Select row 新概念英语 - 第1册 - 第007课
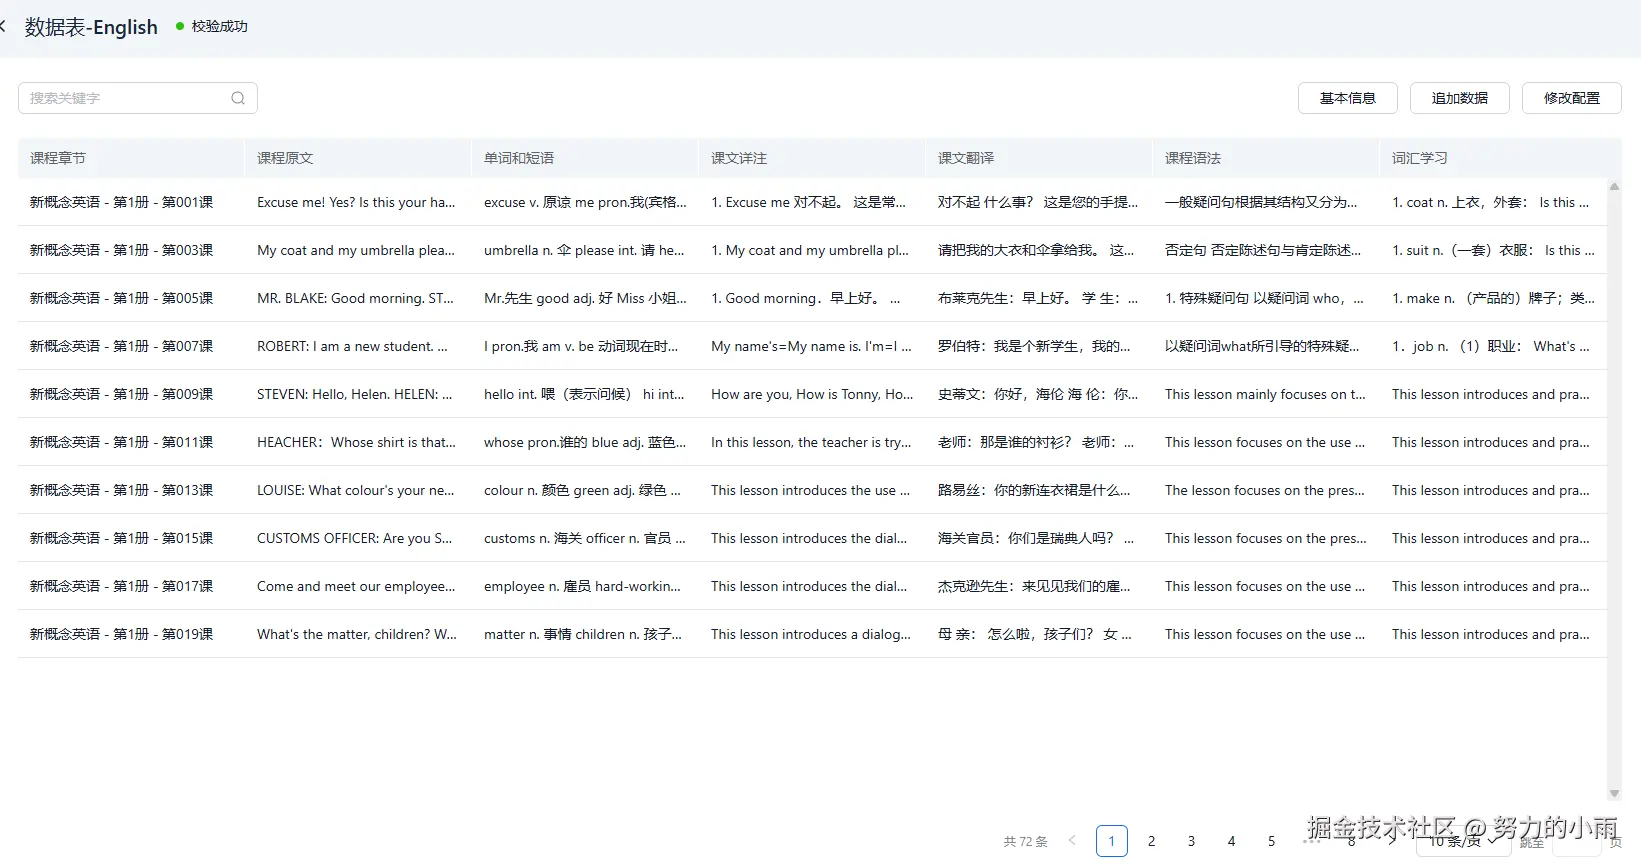This screenshot has width=1641, height=865. pos(812,346)
